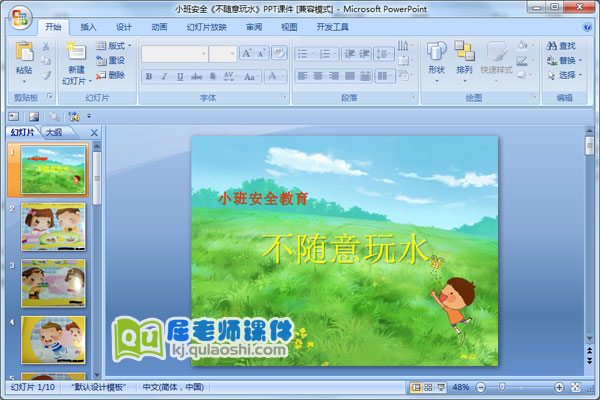The image size is (600, 400).
Task: Switch to Slide Sorter view
Action: coord(428,388)
